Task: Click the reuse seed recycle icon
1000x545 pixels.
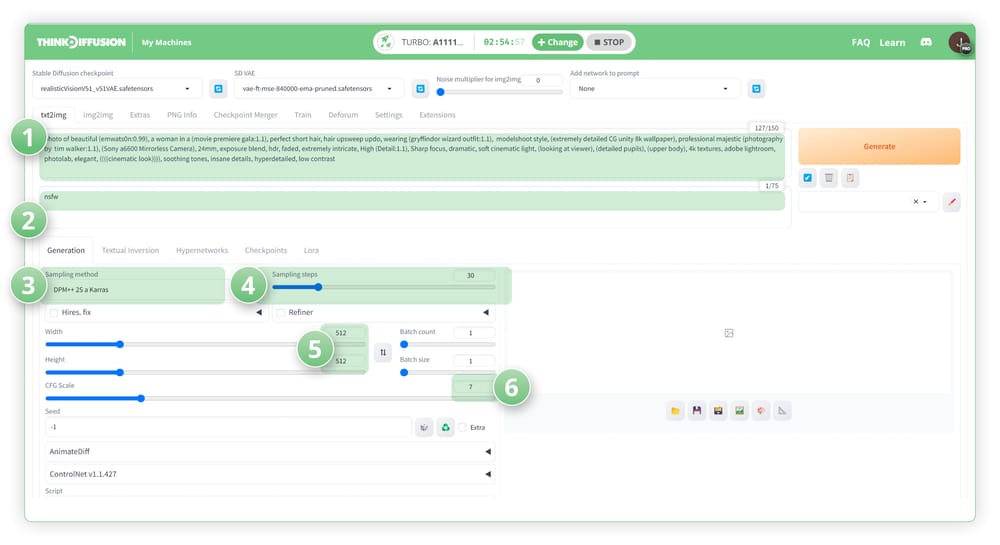Action: click(x=446, y=427)
